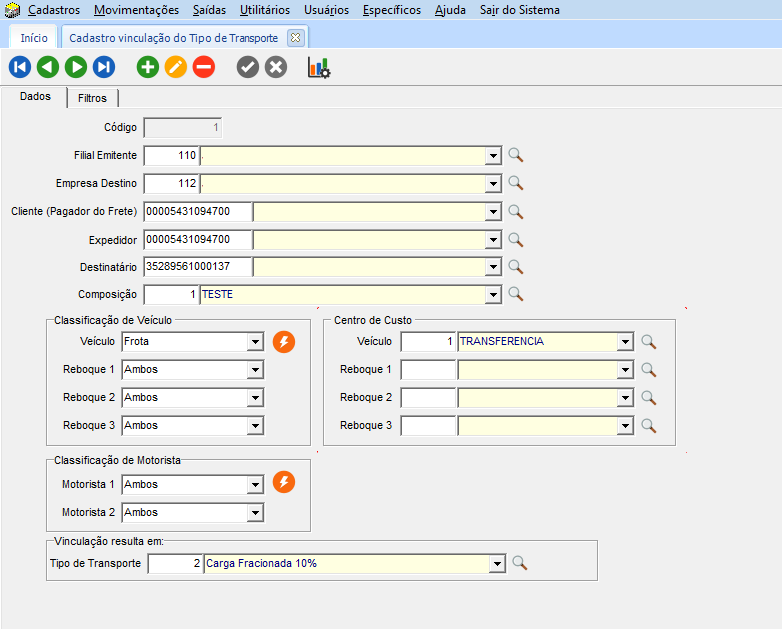Open Usuários menu
782x629 pixels.
point(327,10)
